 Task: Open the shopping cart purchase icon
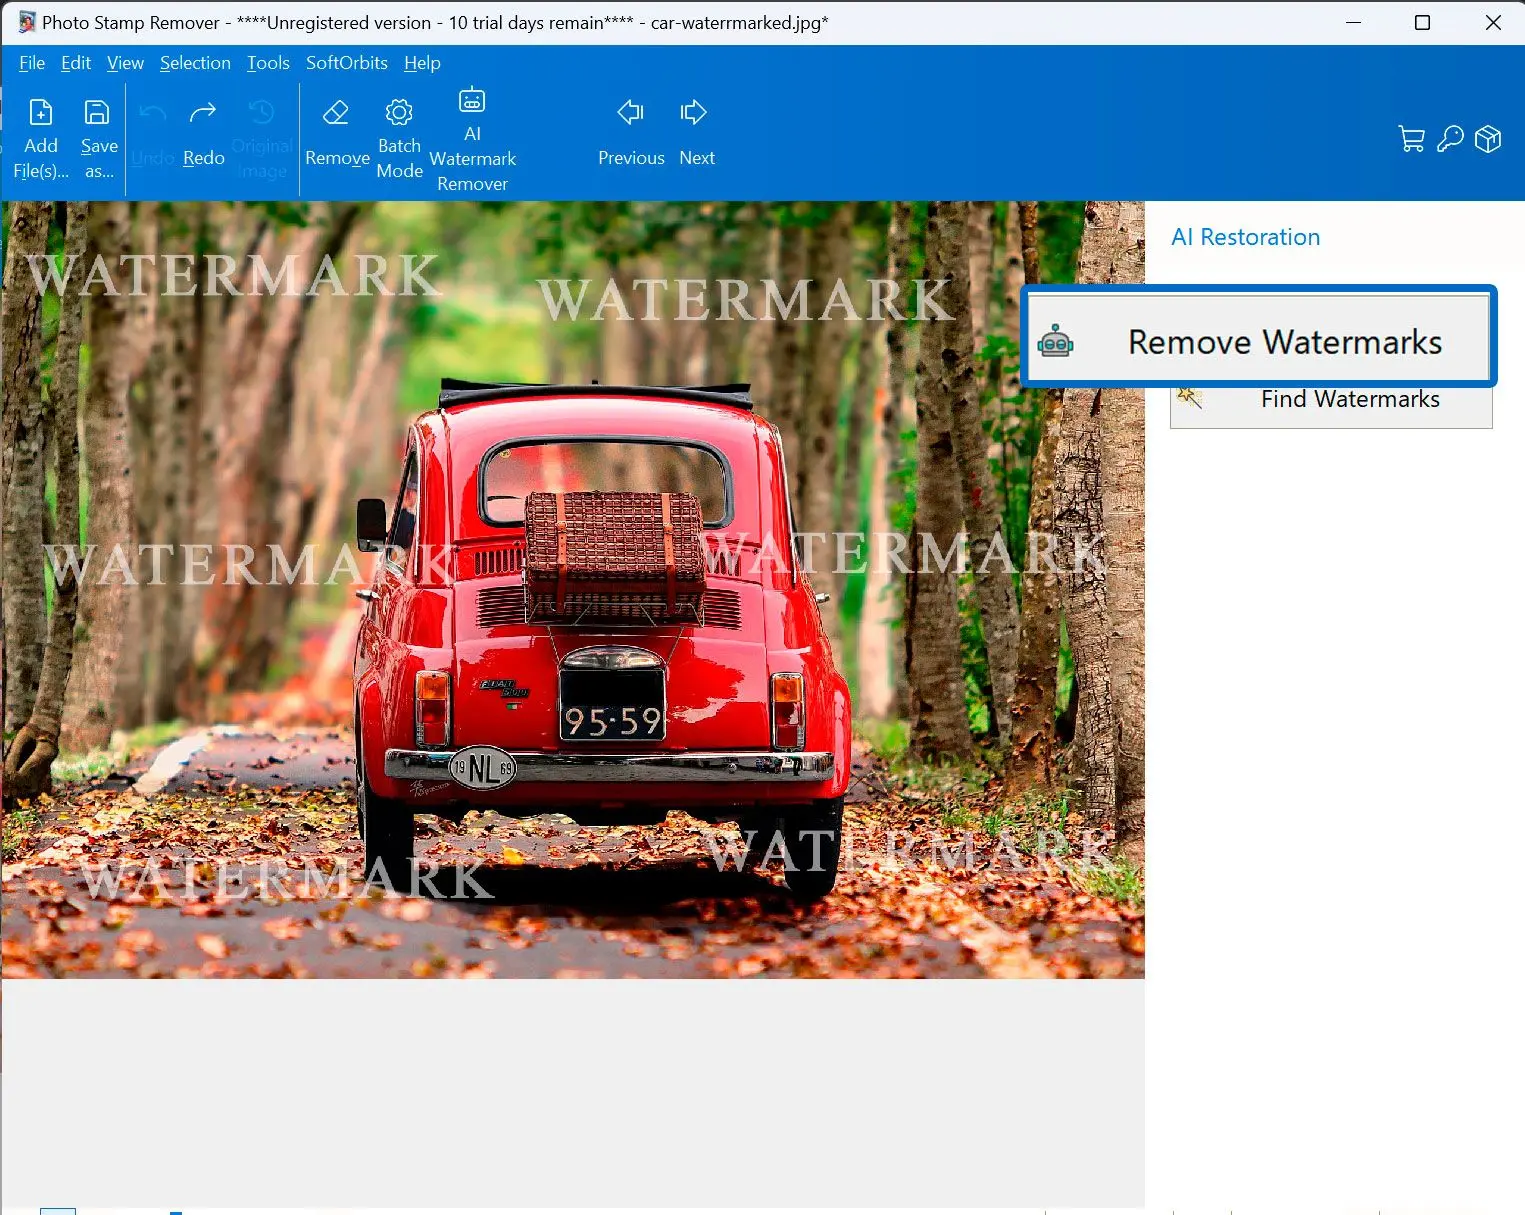coord(1411,139)
